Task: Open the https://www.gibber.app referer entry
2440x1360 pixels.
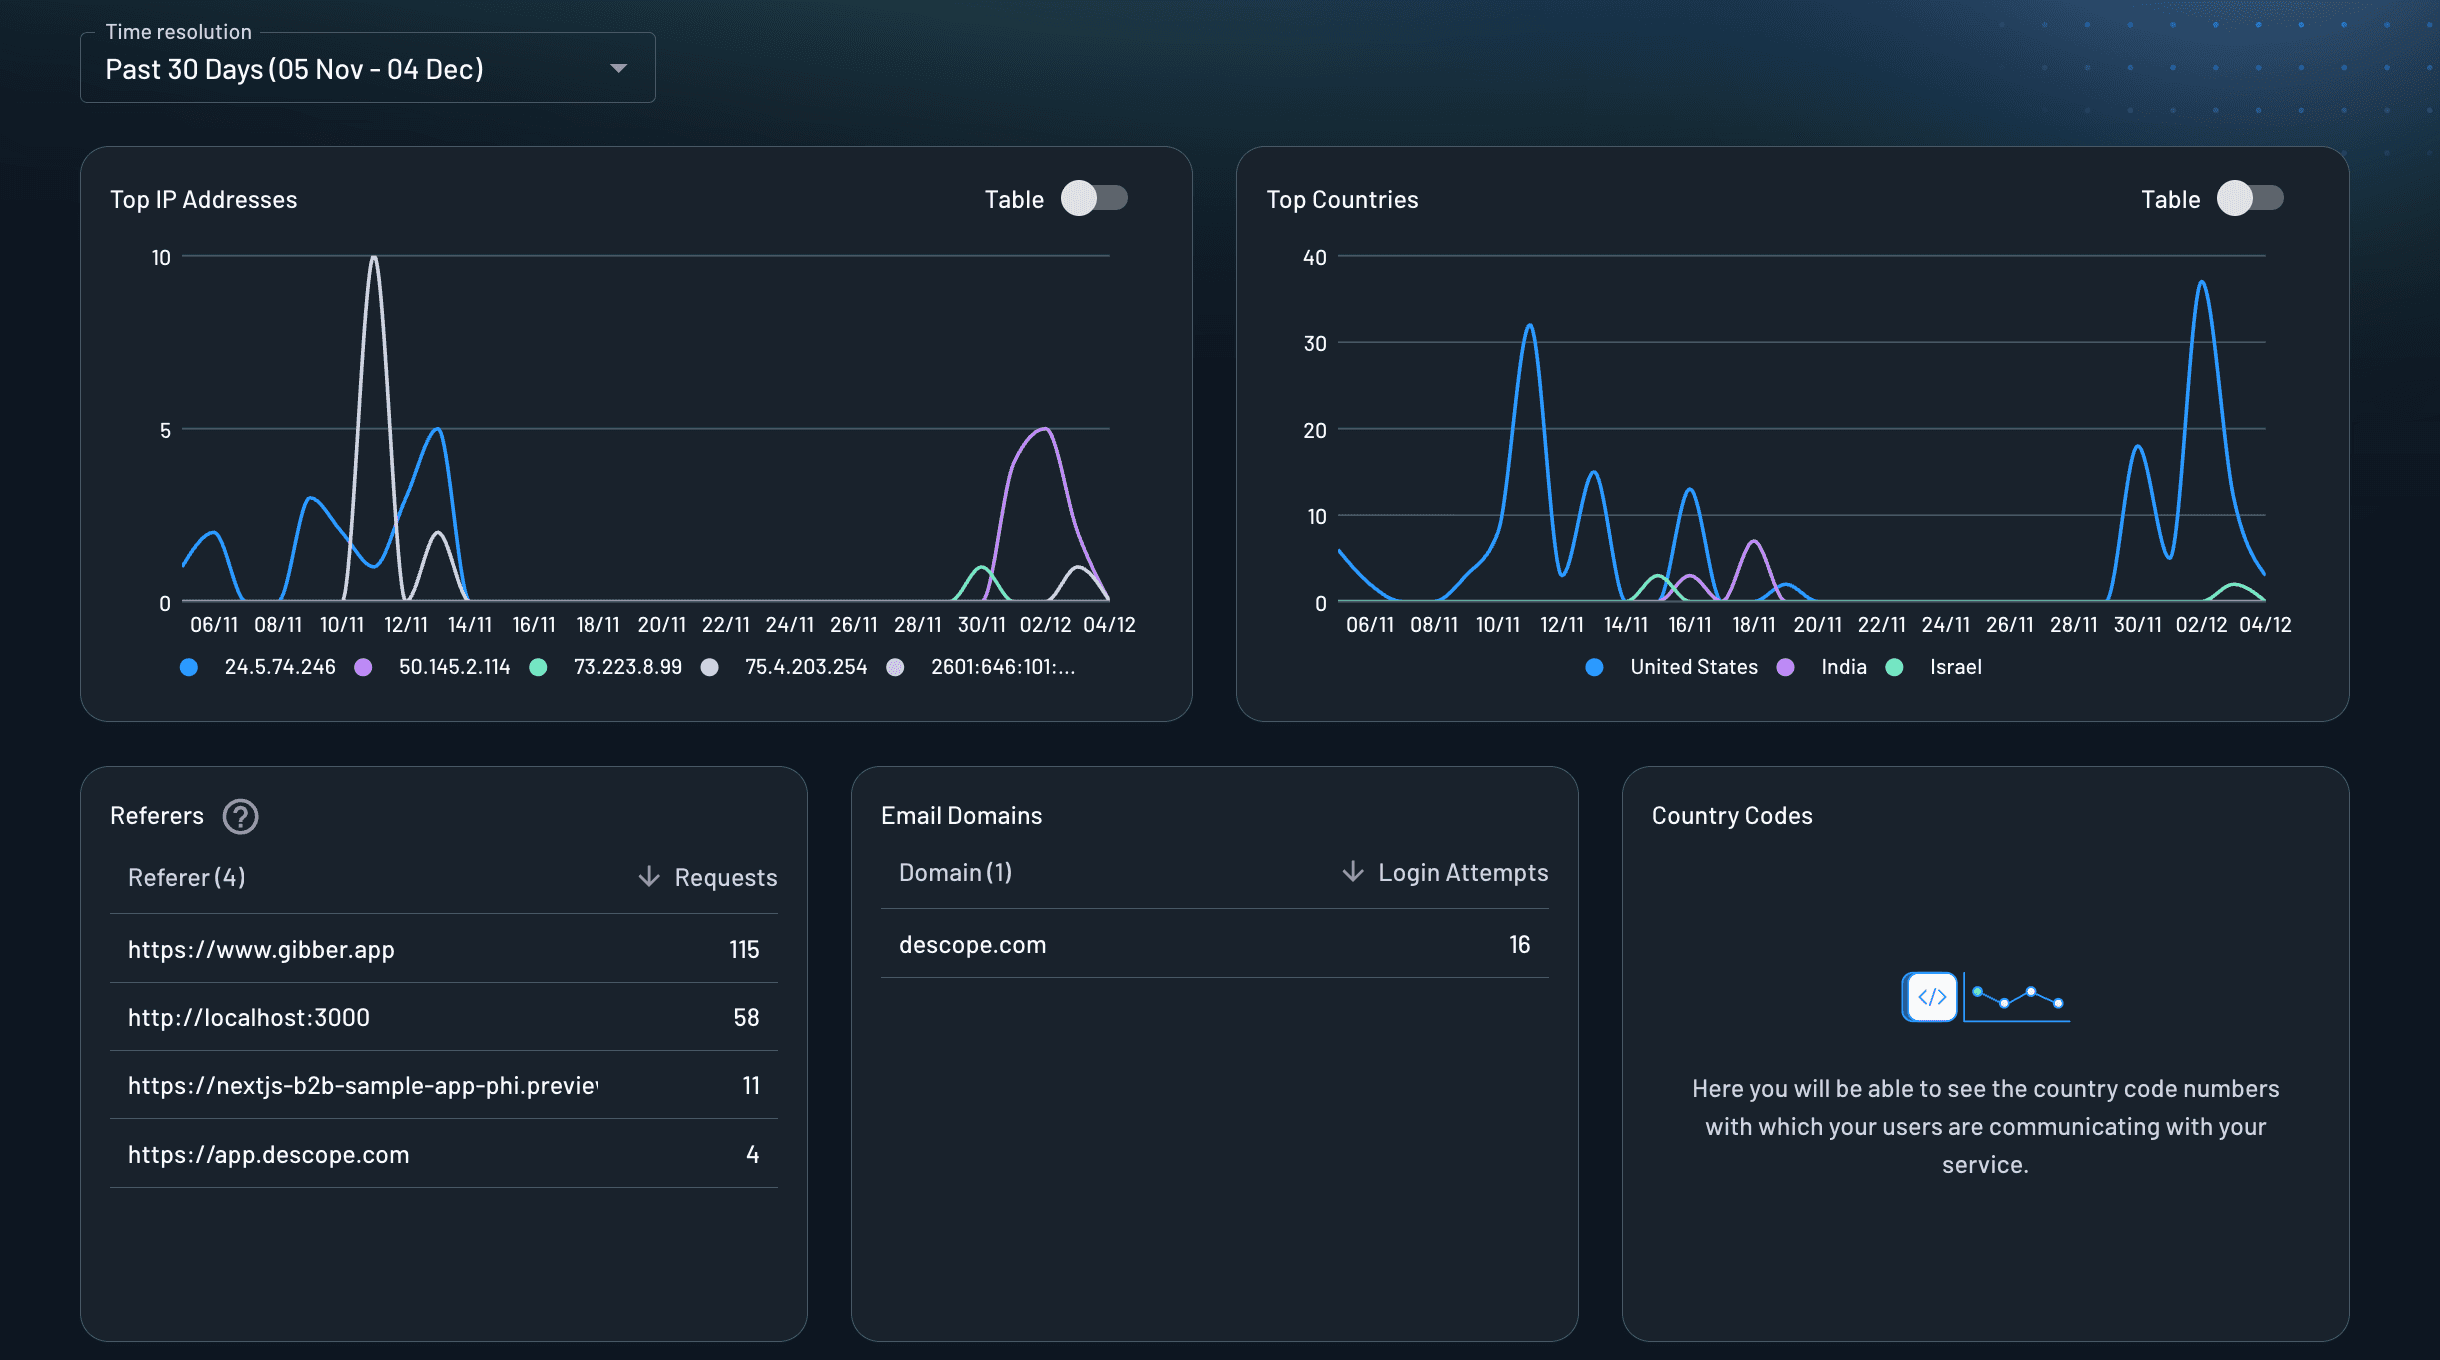Action: click(x=261, y=949)
